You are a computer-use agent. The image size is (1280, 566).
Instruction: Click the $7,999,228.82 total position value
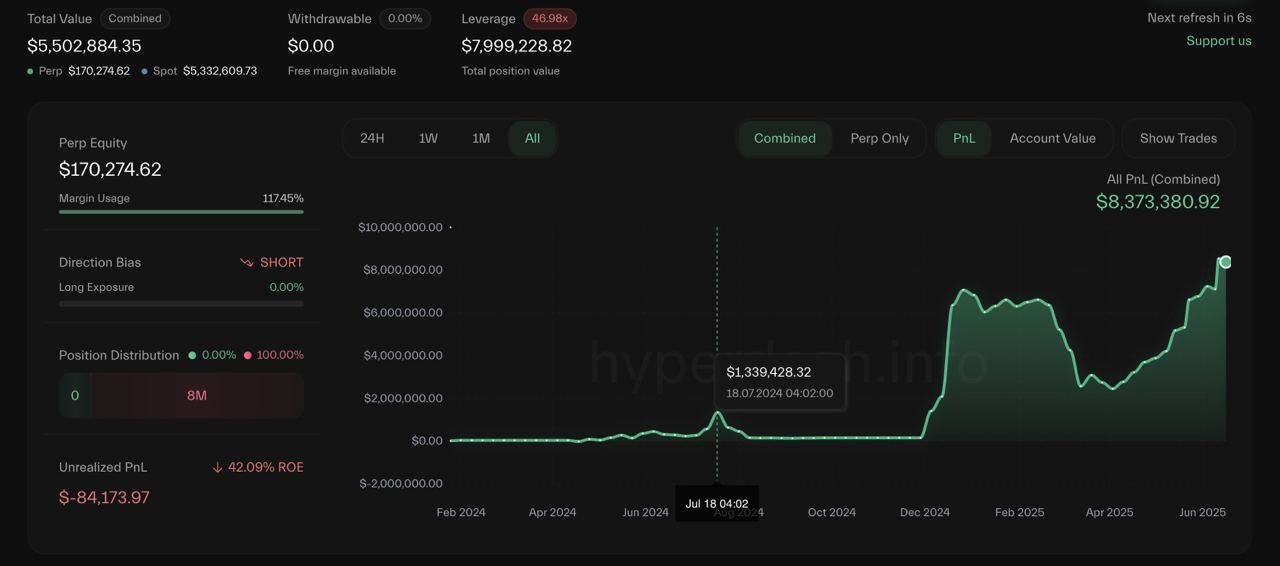point(517,45)
